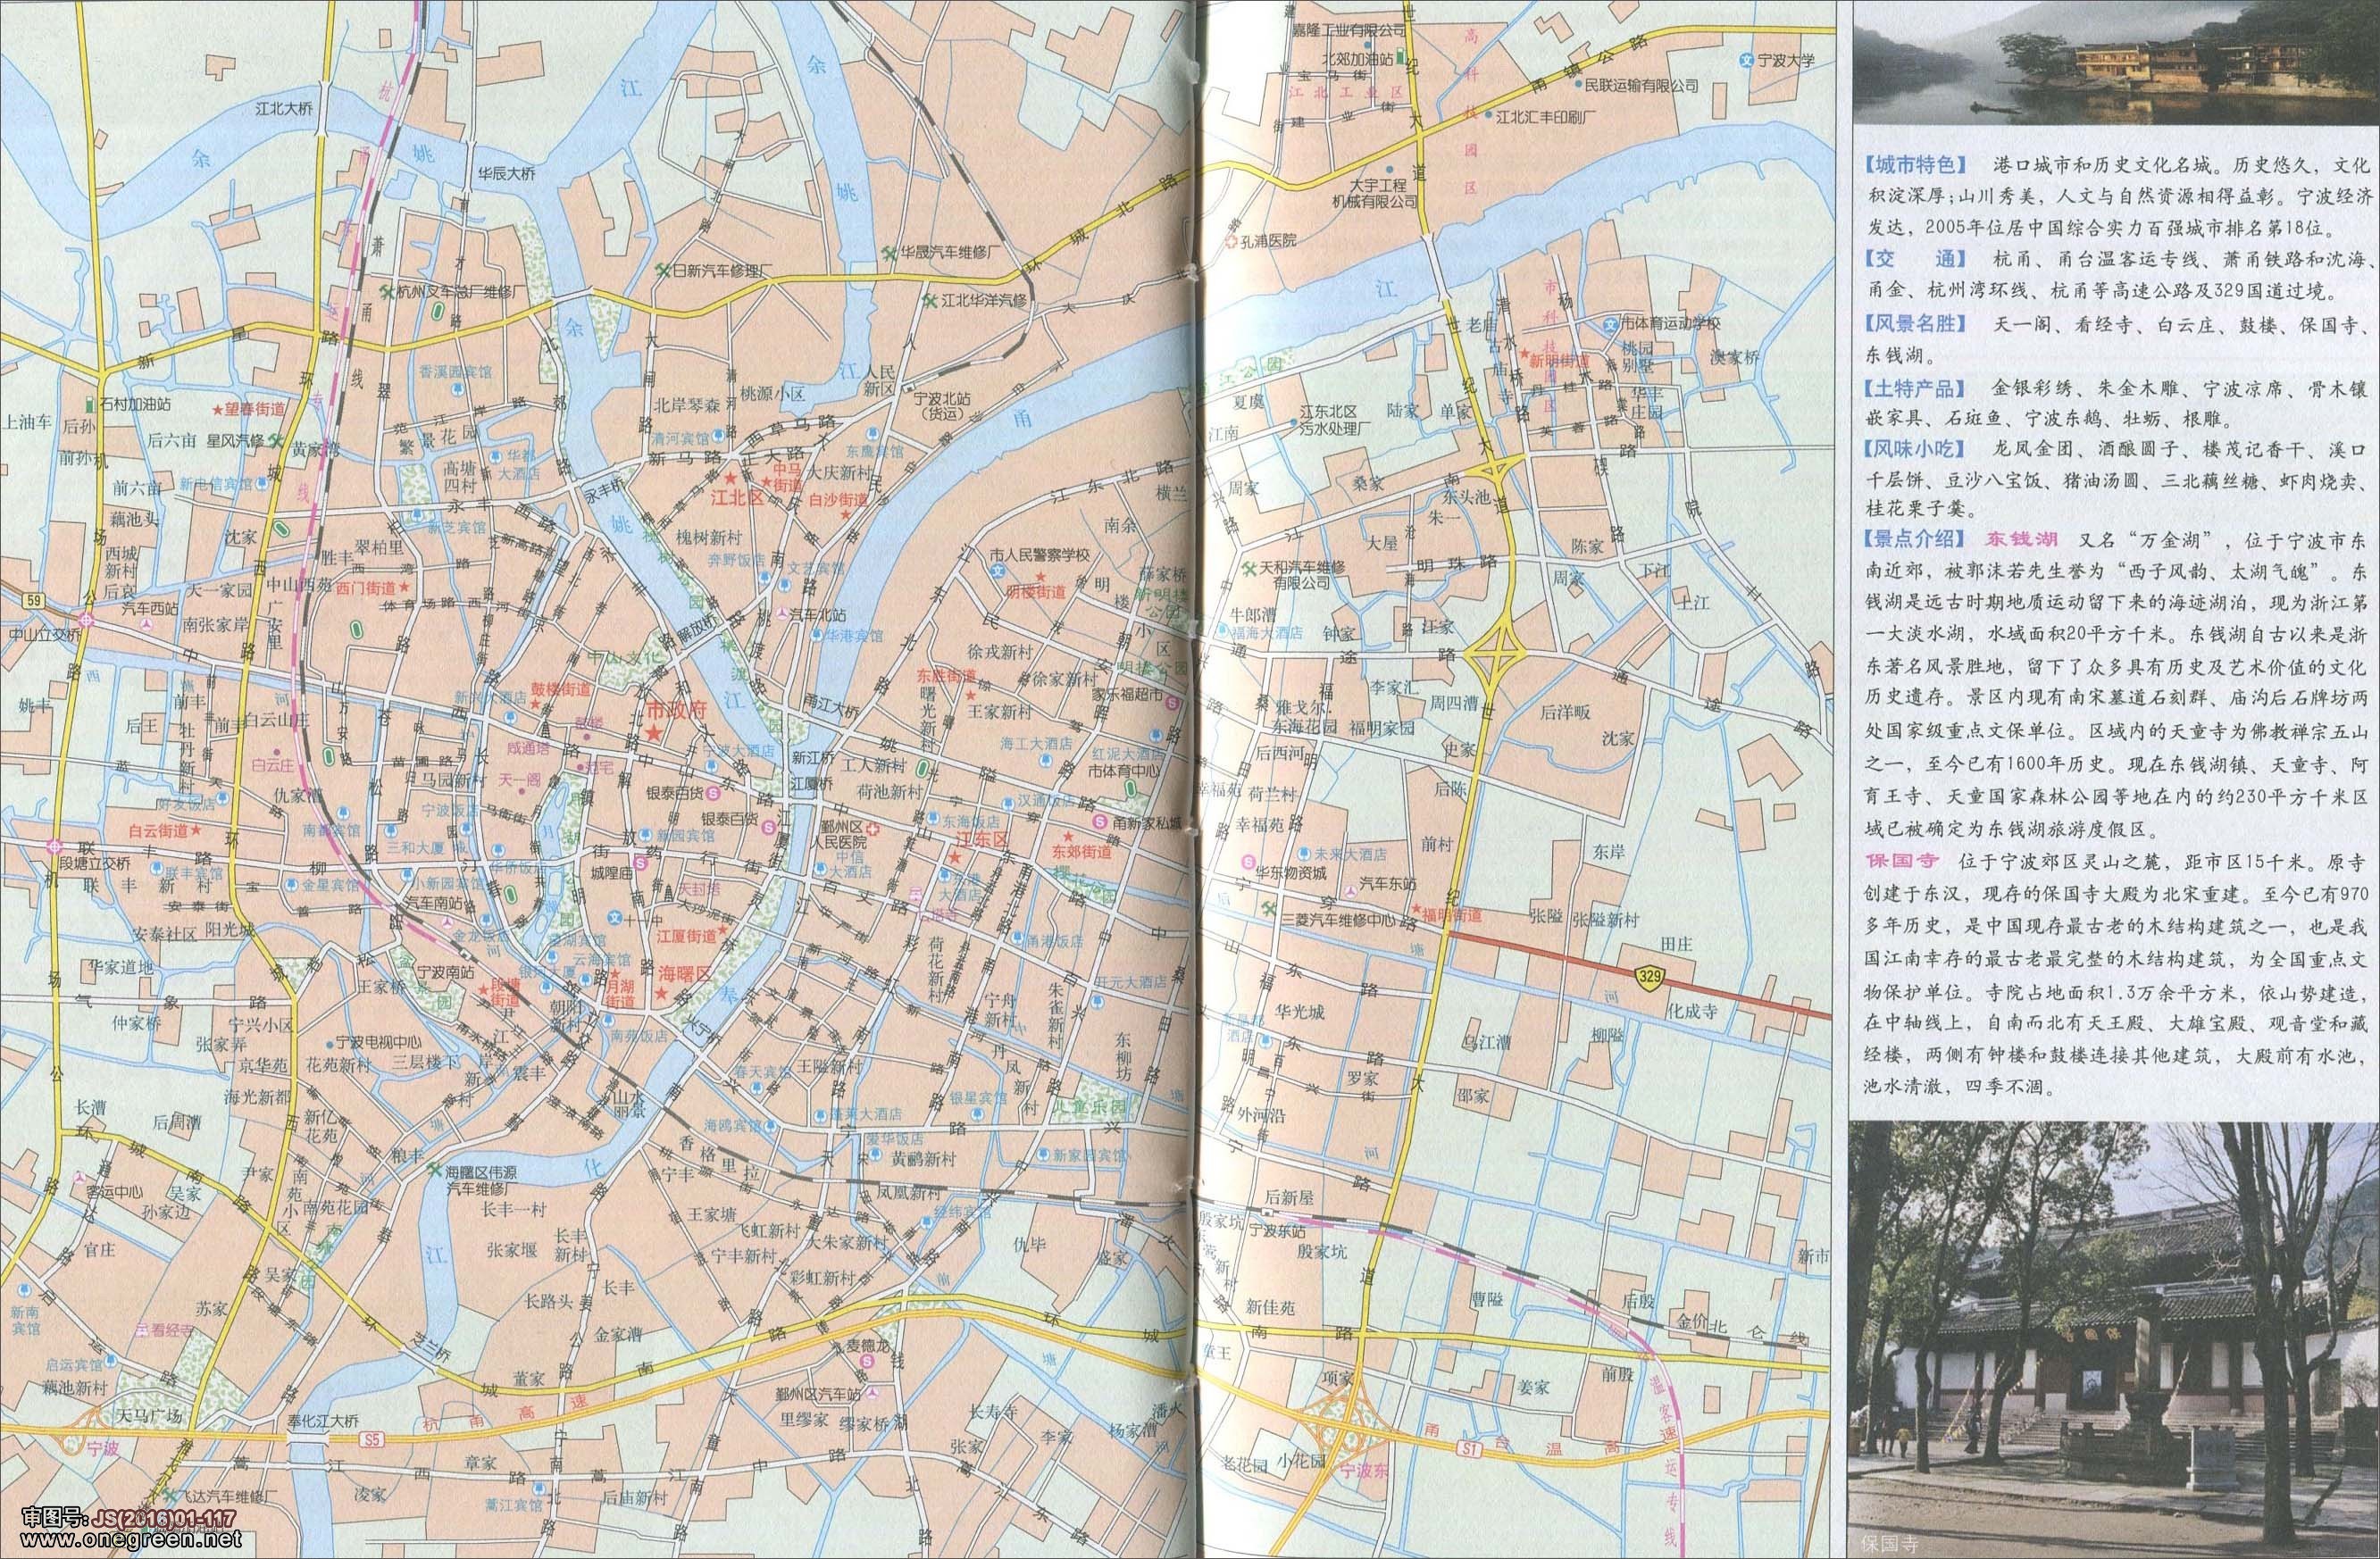Select the 市体育运动学校 school icon
Image resolution: width=2380 pixels, height=1559 pixels.
coord(1611,324)
